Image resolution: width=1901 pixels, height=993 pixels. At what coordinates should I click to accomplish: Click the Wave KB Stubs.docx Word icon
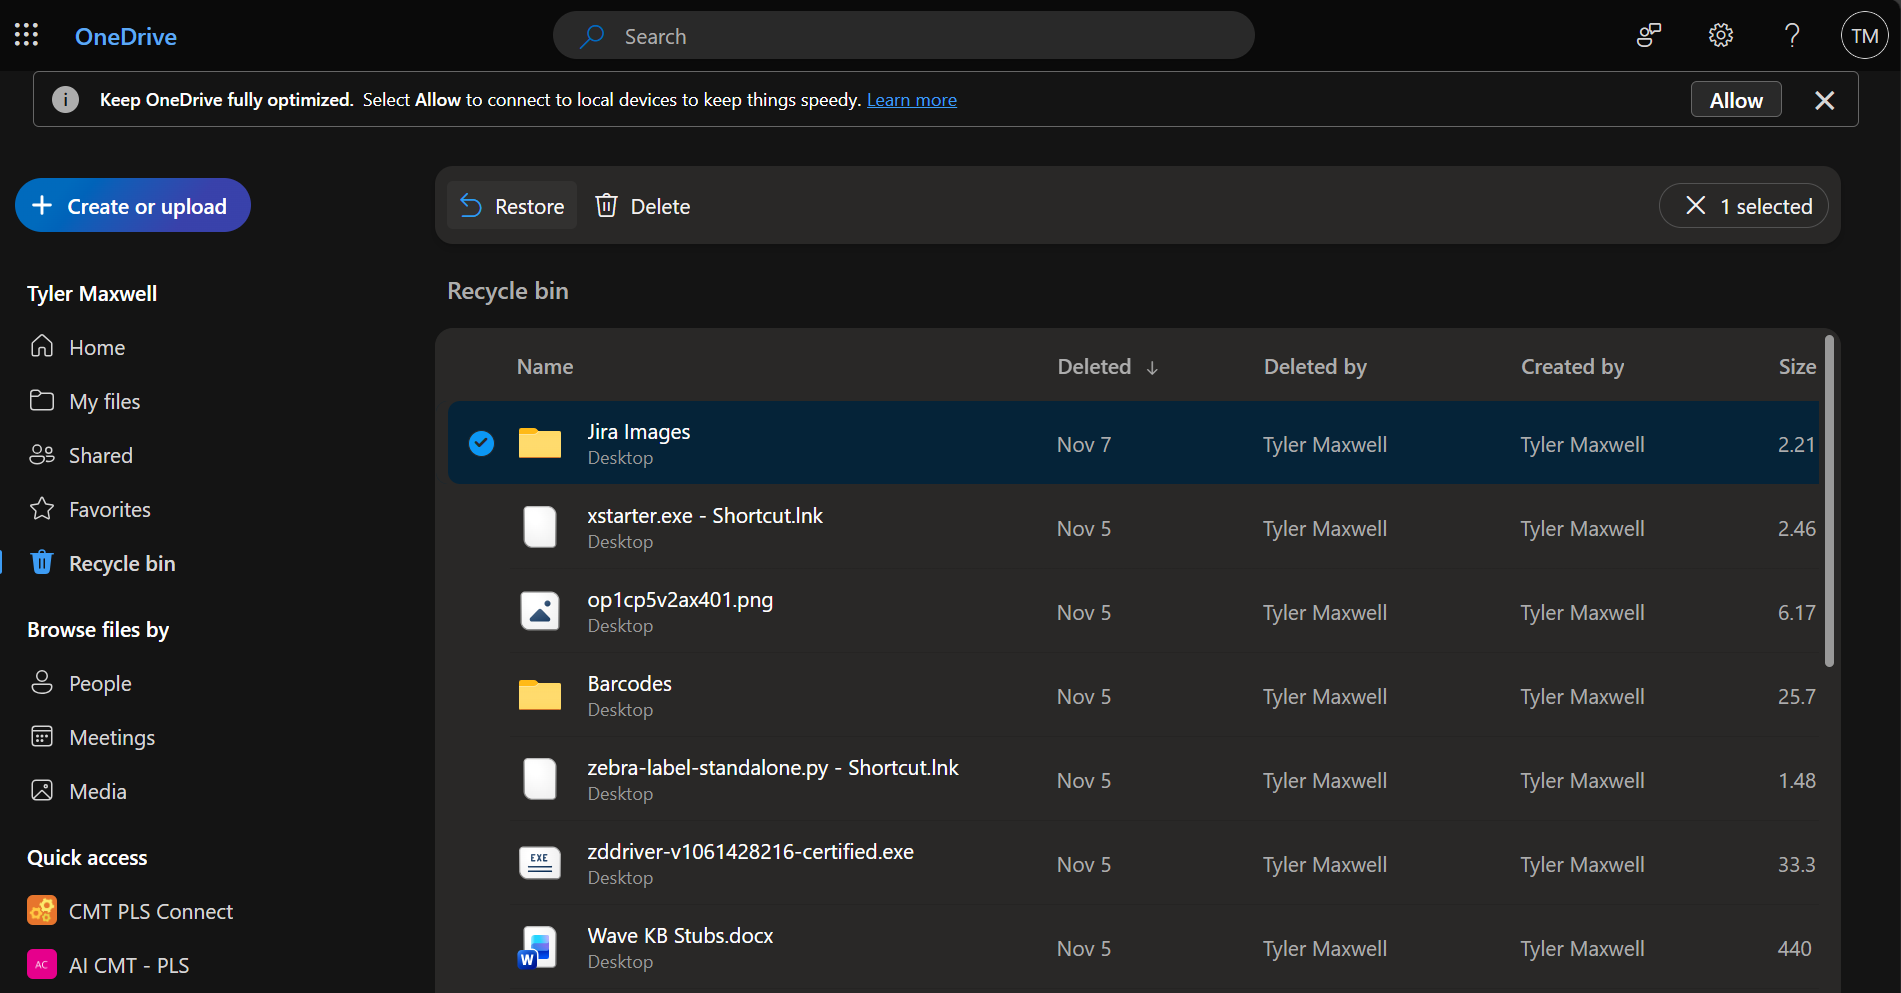tap(539, 947)
